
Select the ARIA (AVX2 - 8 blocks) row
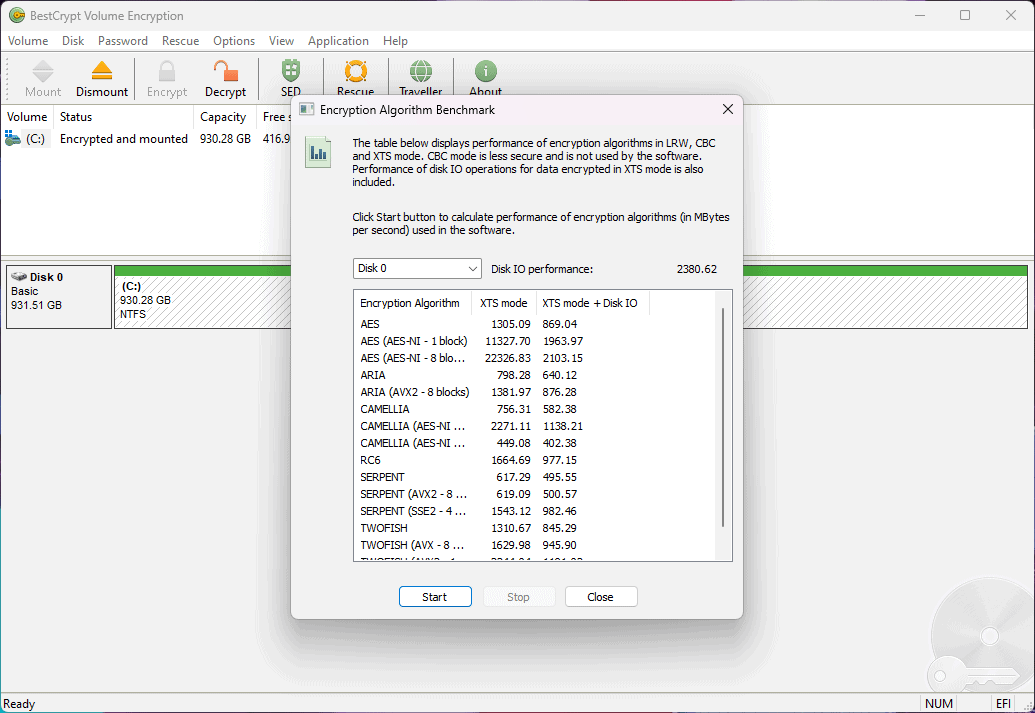point(535,392)
